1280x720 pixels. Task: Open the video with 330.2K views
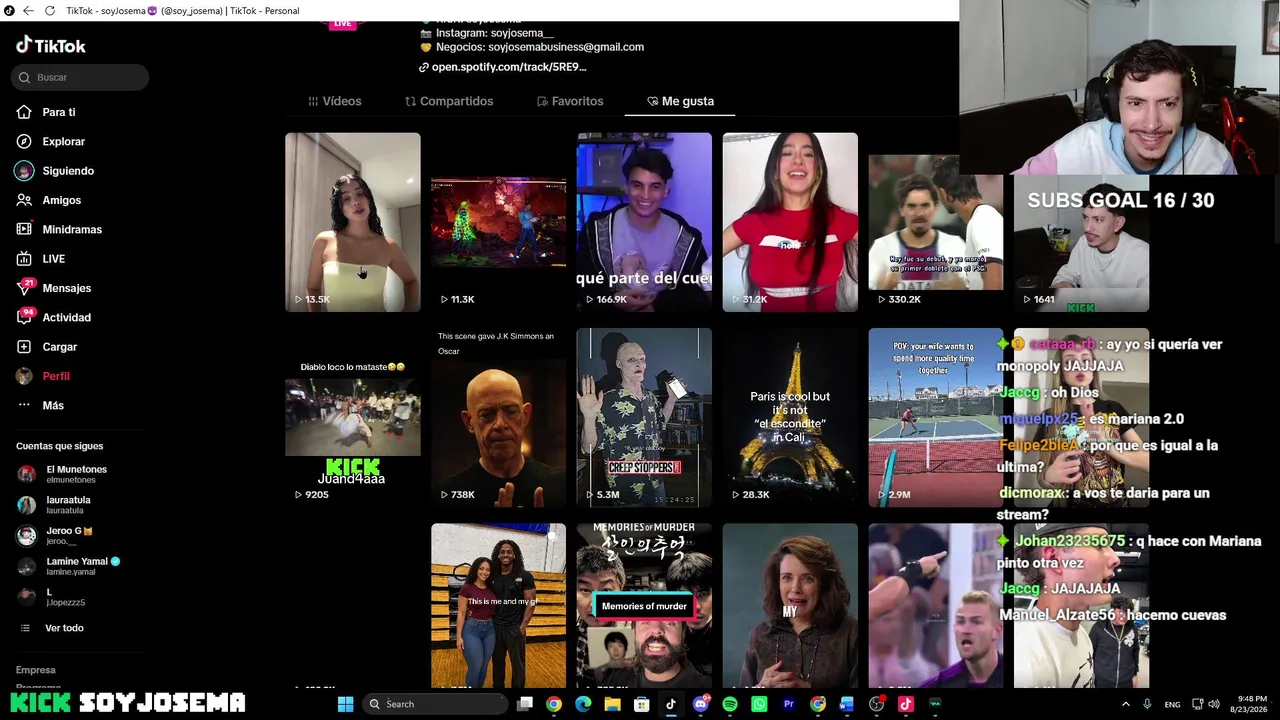[x=936, y=222]
